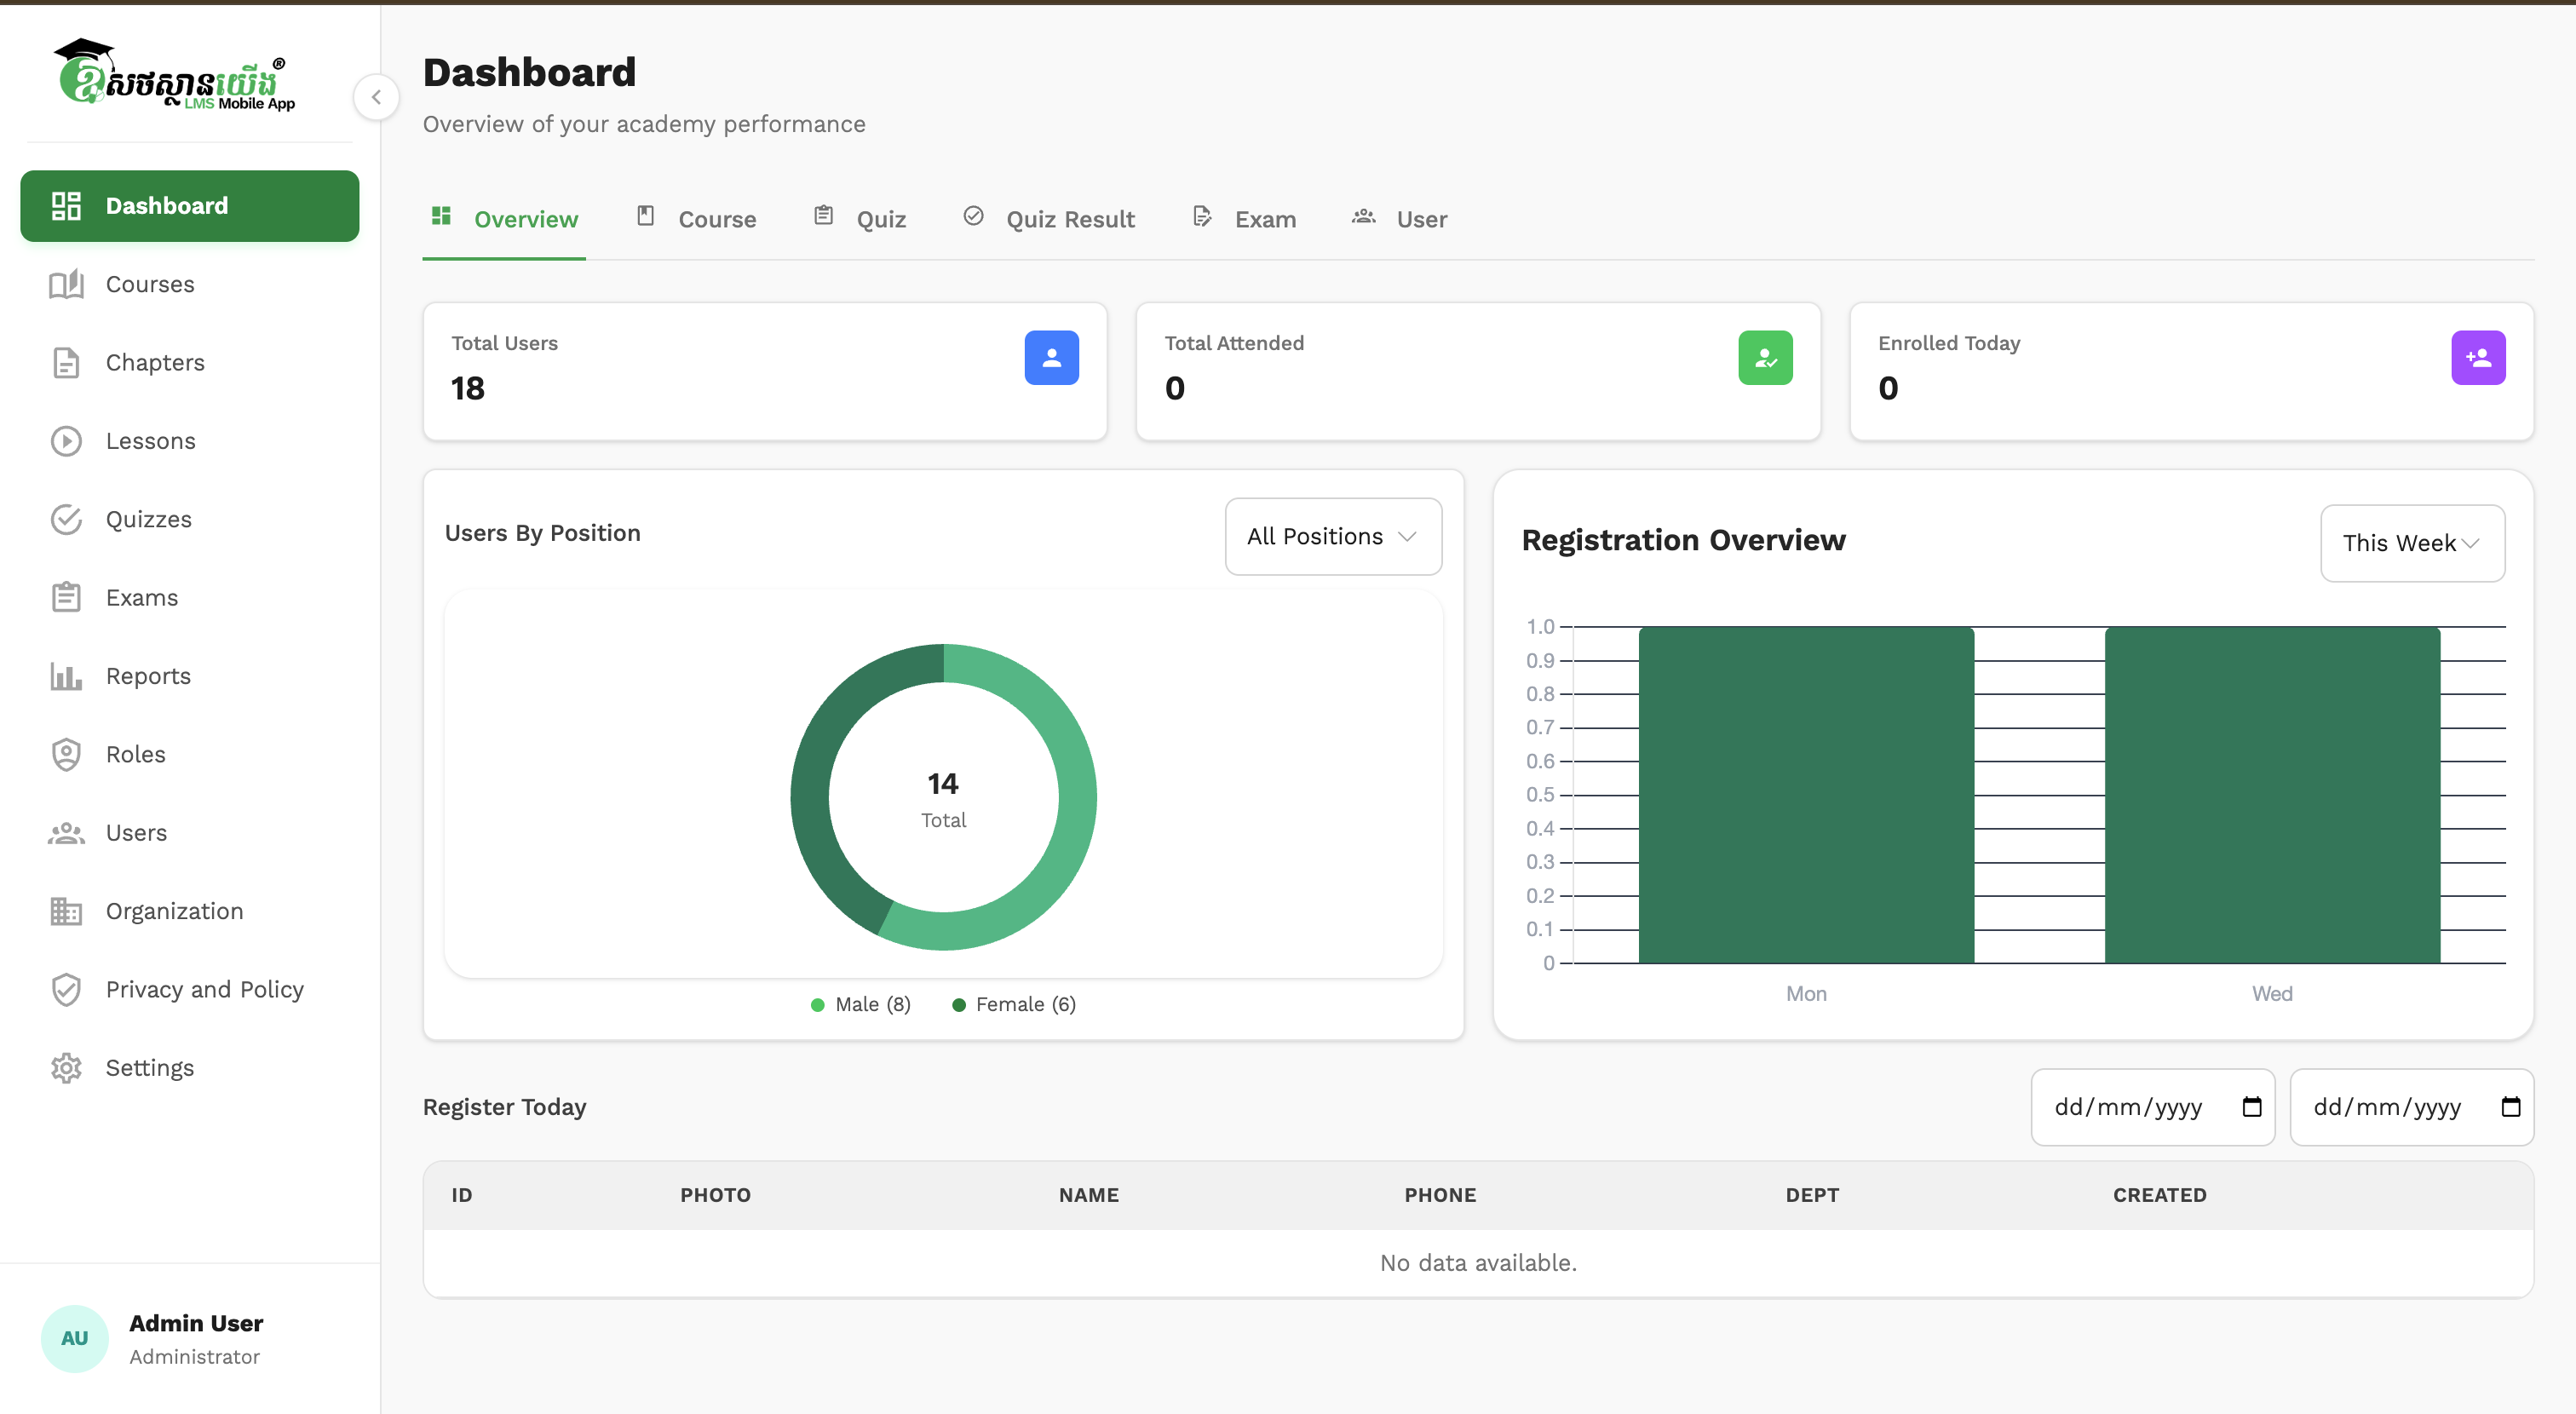Click the Roles shield icon in sidebar
This screenshot has width=2576, height=1414.
[x=66, y=754]
